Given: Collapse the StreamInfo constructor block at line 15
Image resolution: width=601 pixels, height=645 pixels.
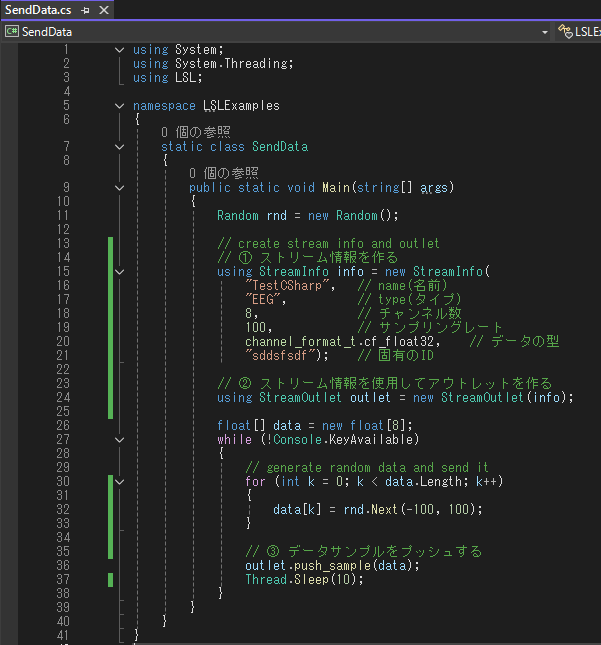Looking at the screenshot, I should (x=119, y=272).
